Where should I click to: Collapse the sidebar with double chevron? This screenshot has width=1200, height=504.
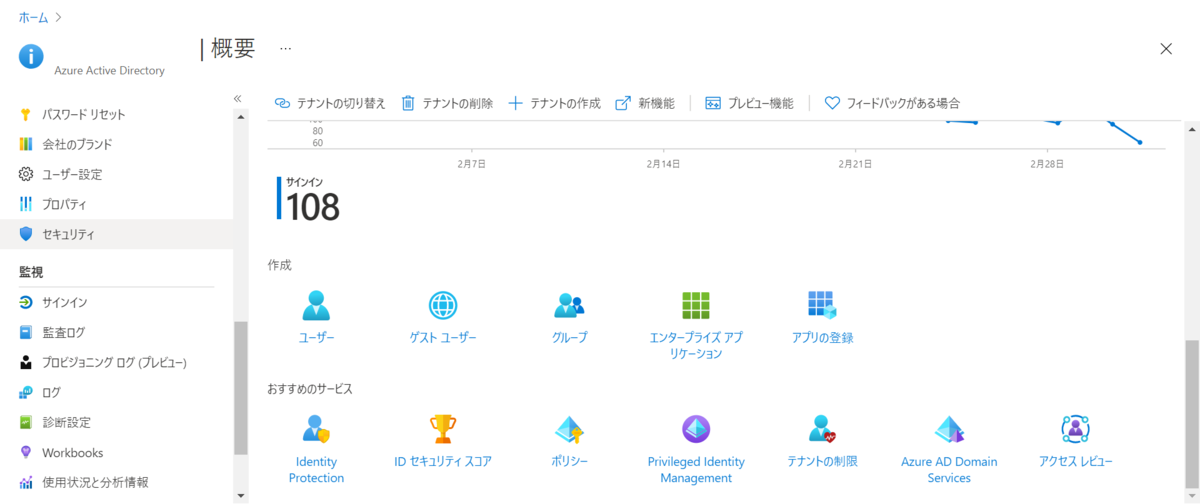coord(238,98)
